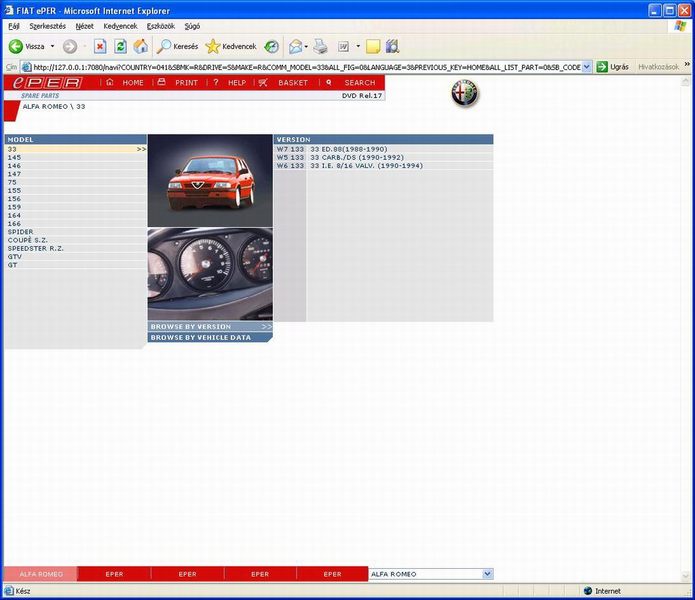Image resolution: width=695 pixels, height=600 pixels.
Task: Select model 166
Action: (75, 224)
